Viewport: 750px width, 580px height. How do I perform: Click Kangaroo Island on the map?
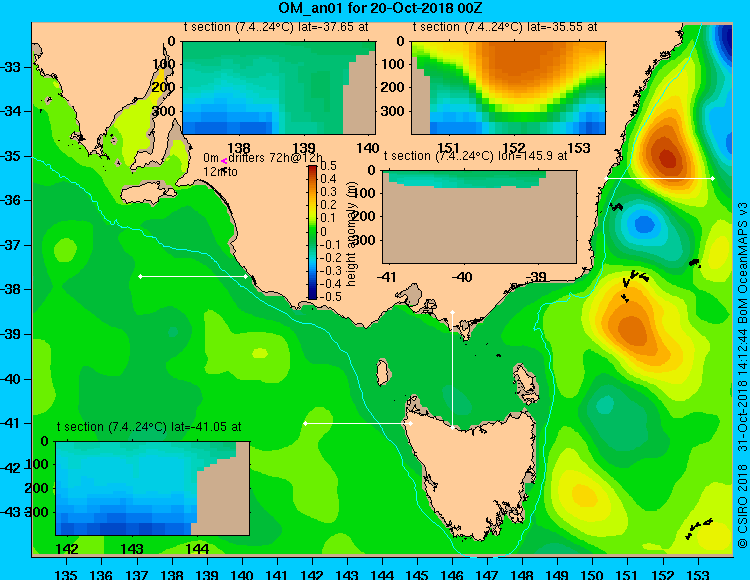point(146,194)
